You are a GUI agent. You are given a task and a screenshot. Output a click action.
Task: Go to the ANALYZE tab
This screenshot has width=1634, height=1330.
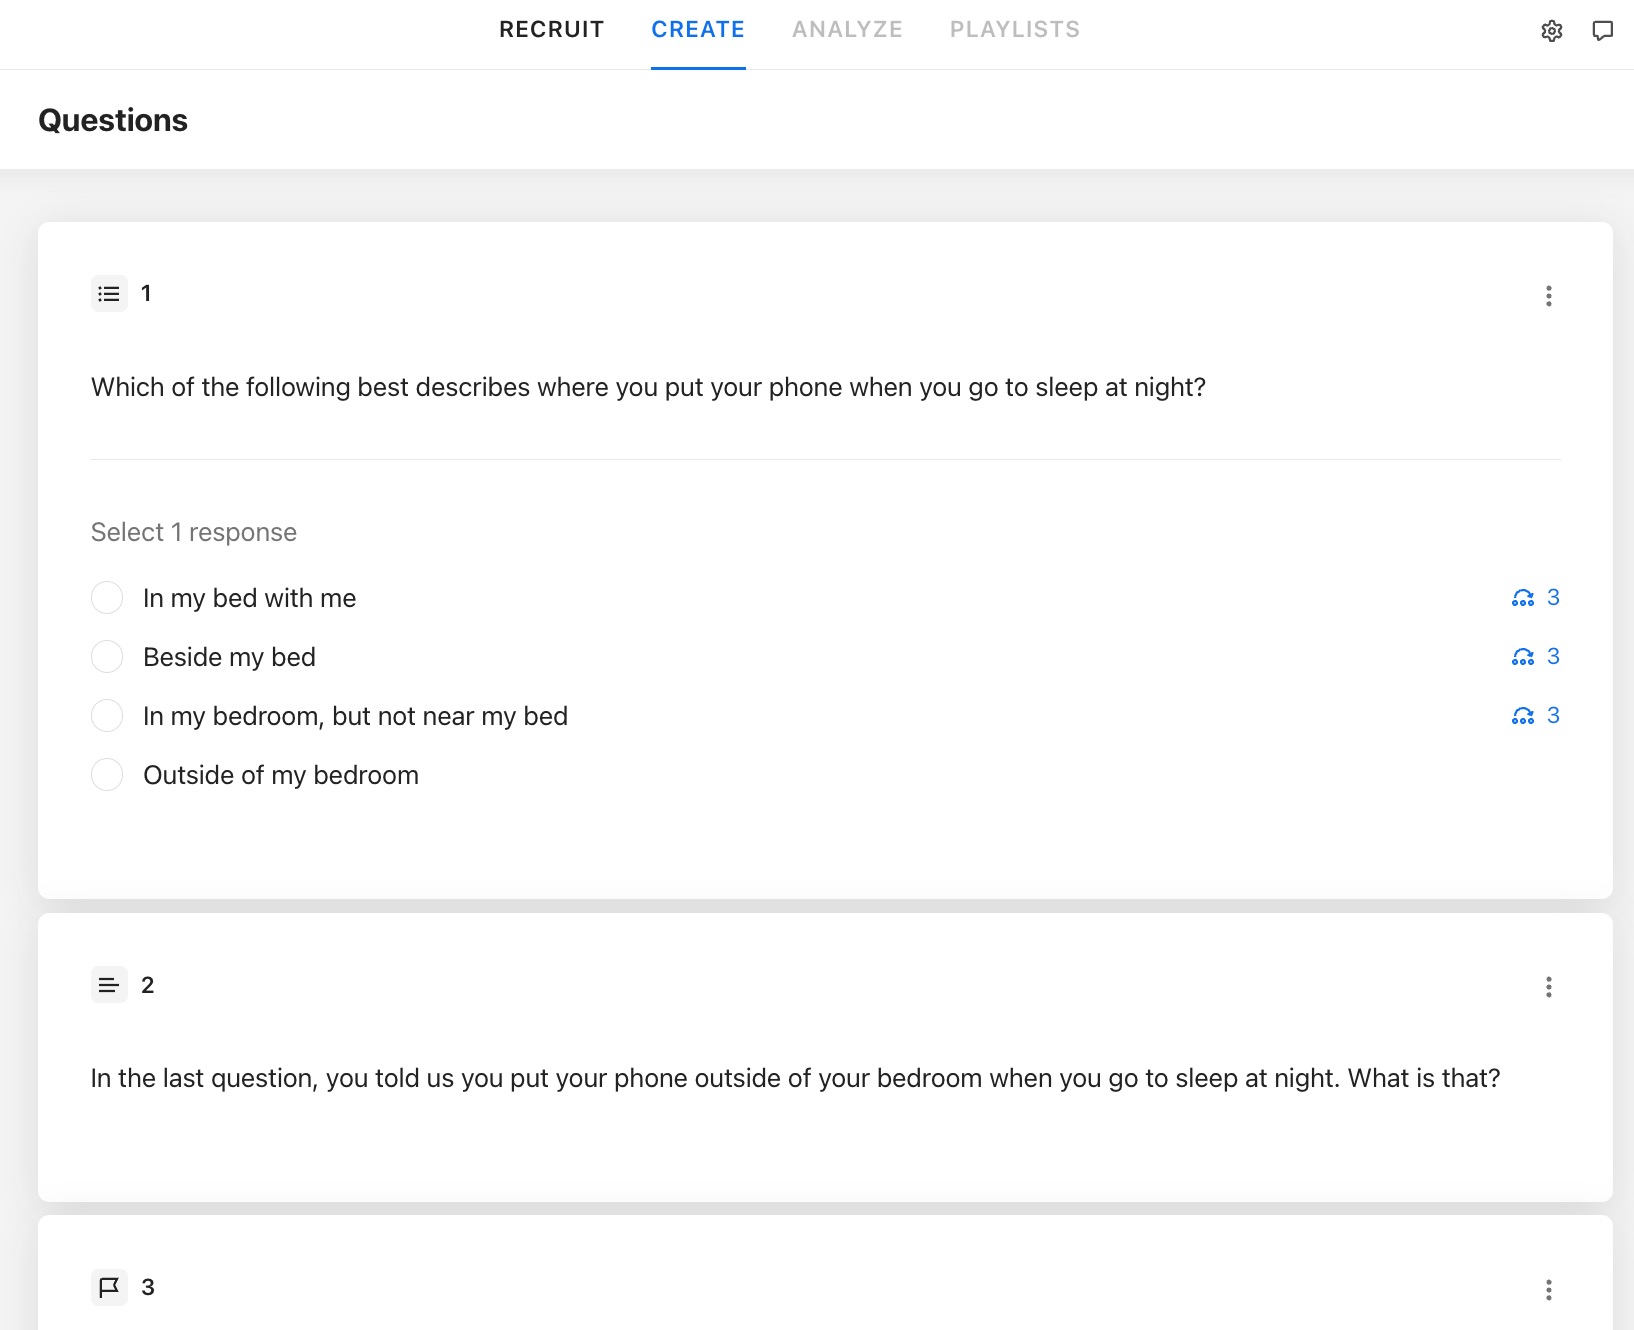[847, 30]
